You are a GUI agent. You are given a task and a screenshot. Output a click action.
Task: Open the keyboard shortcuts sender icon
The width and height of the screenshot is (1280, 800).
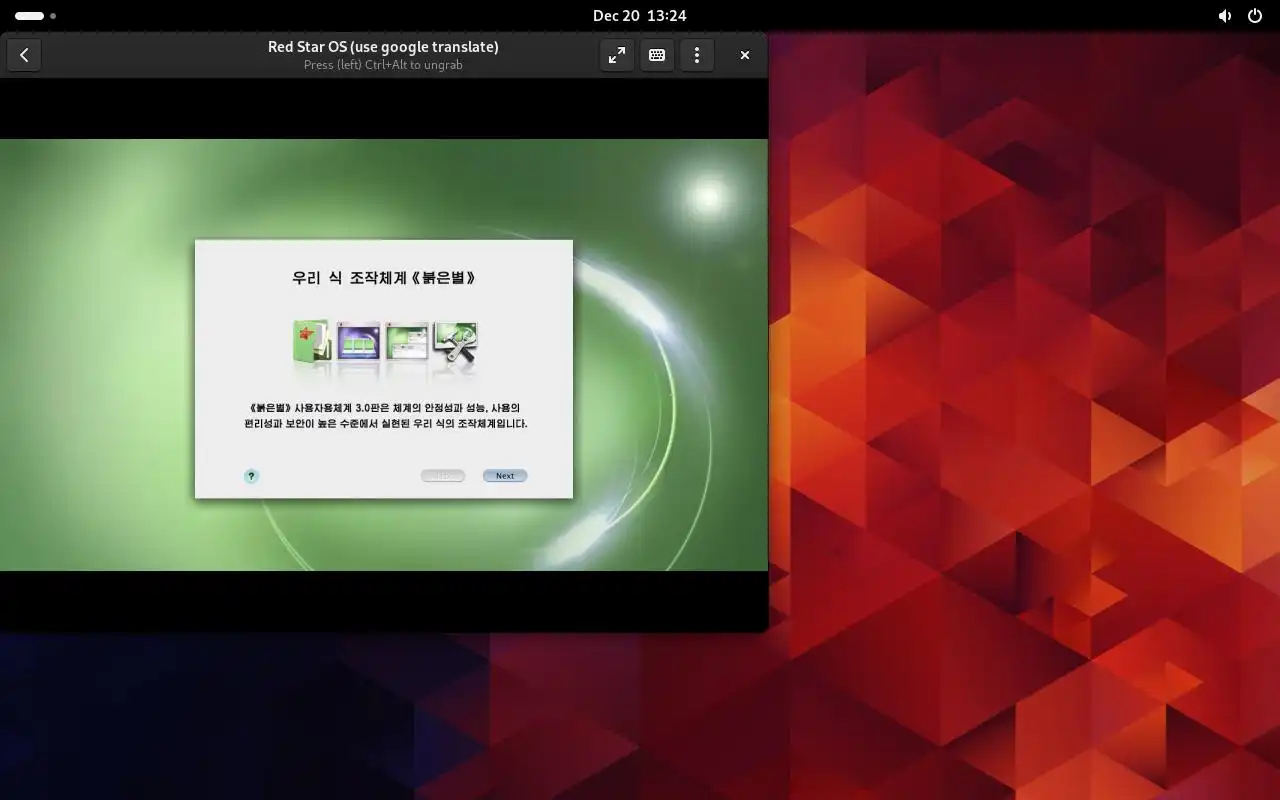click(x=657, y=56)
